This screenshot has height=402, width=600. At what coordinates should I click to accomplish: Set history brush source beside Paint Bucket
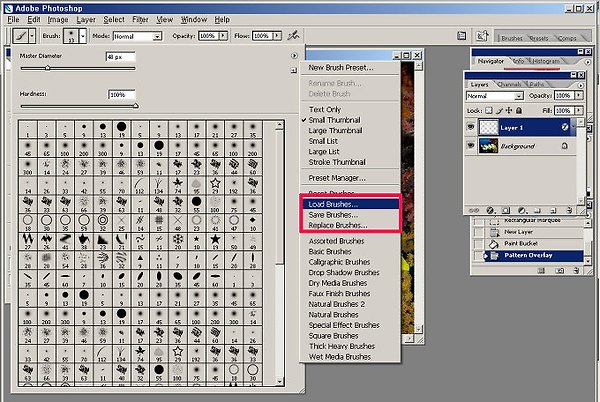click(478, 244)
